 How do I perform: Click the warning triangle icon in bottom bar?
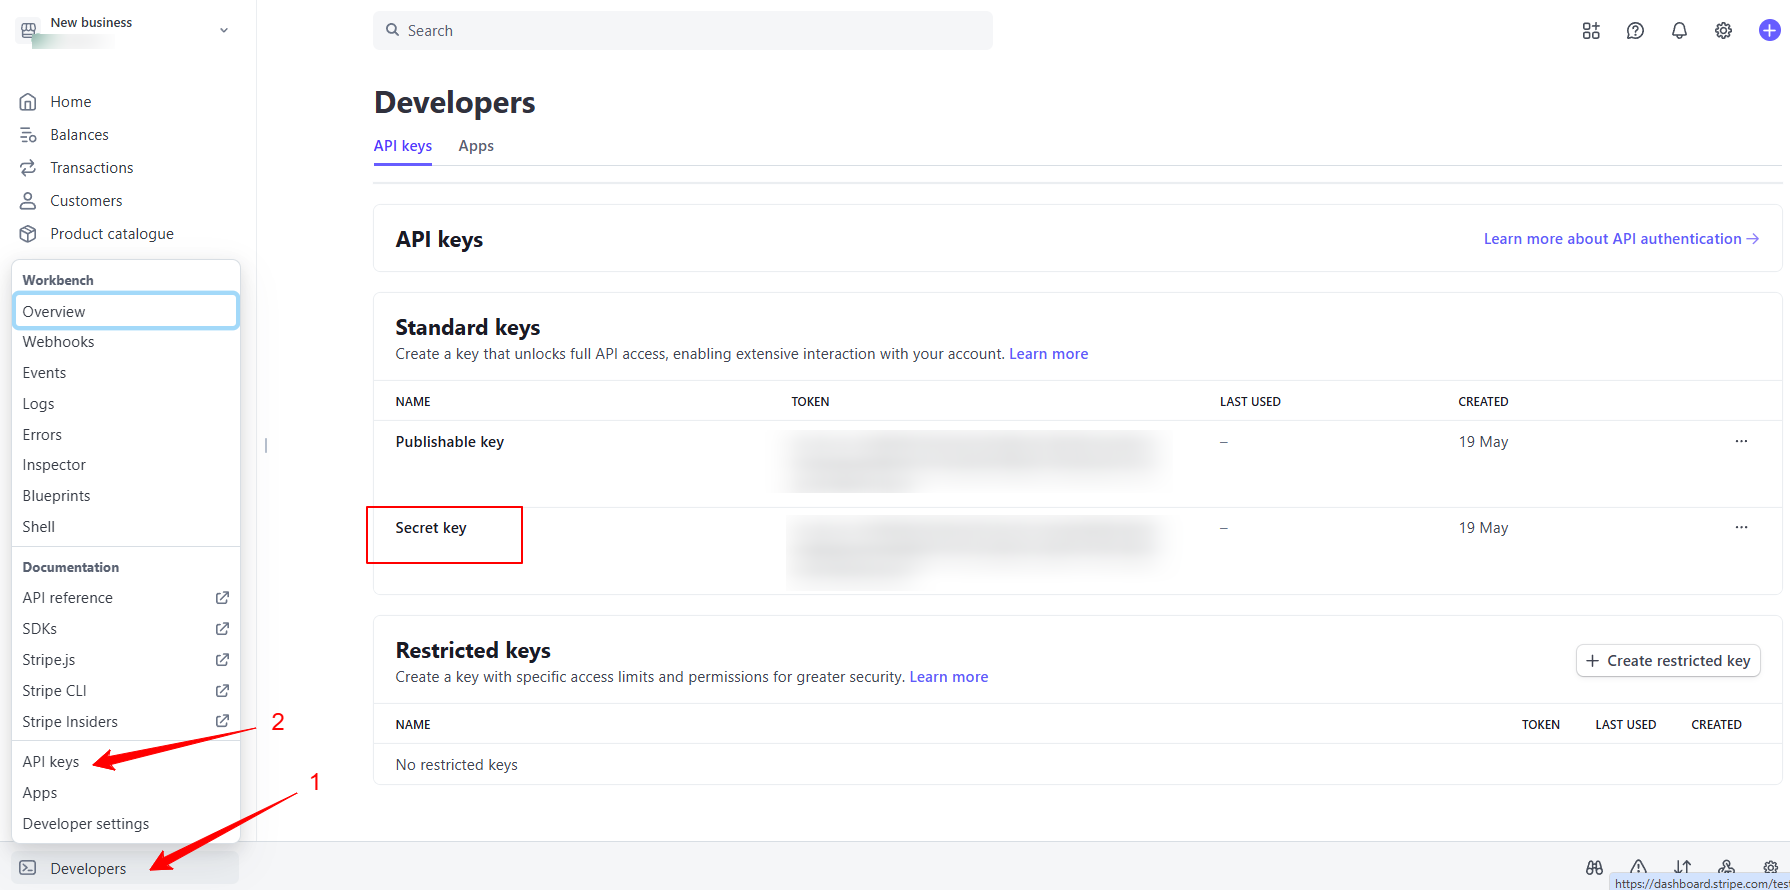tap(1638, 868)
